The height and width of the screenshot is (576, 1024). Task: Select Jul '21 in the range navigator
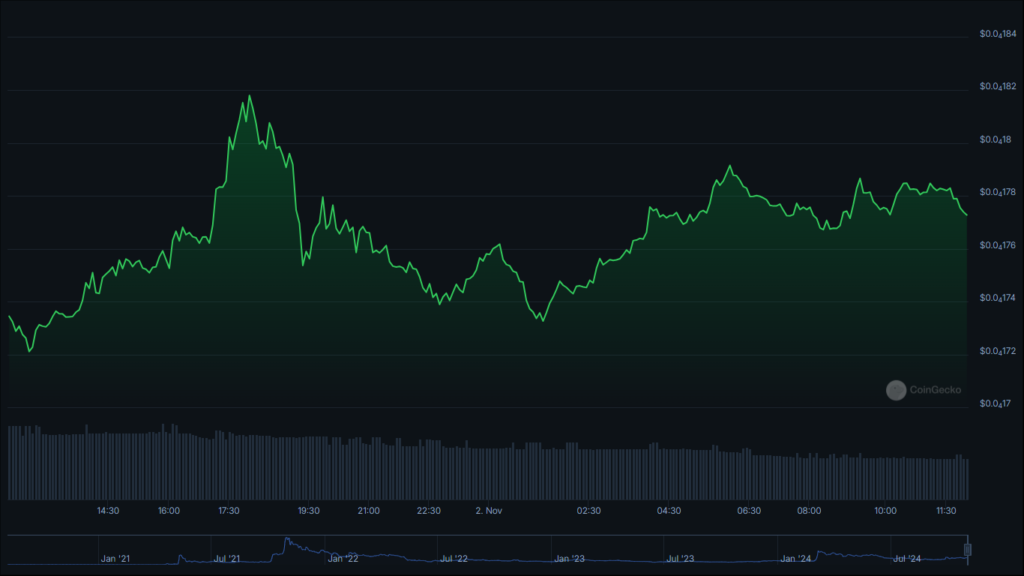[227, 558]
